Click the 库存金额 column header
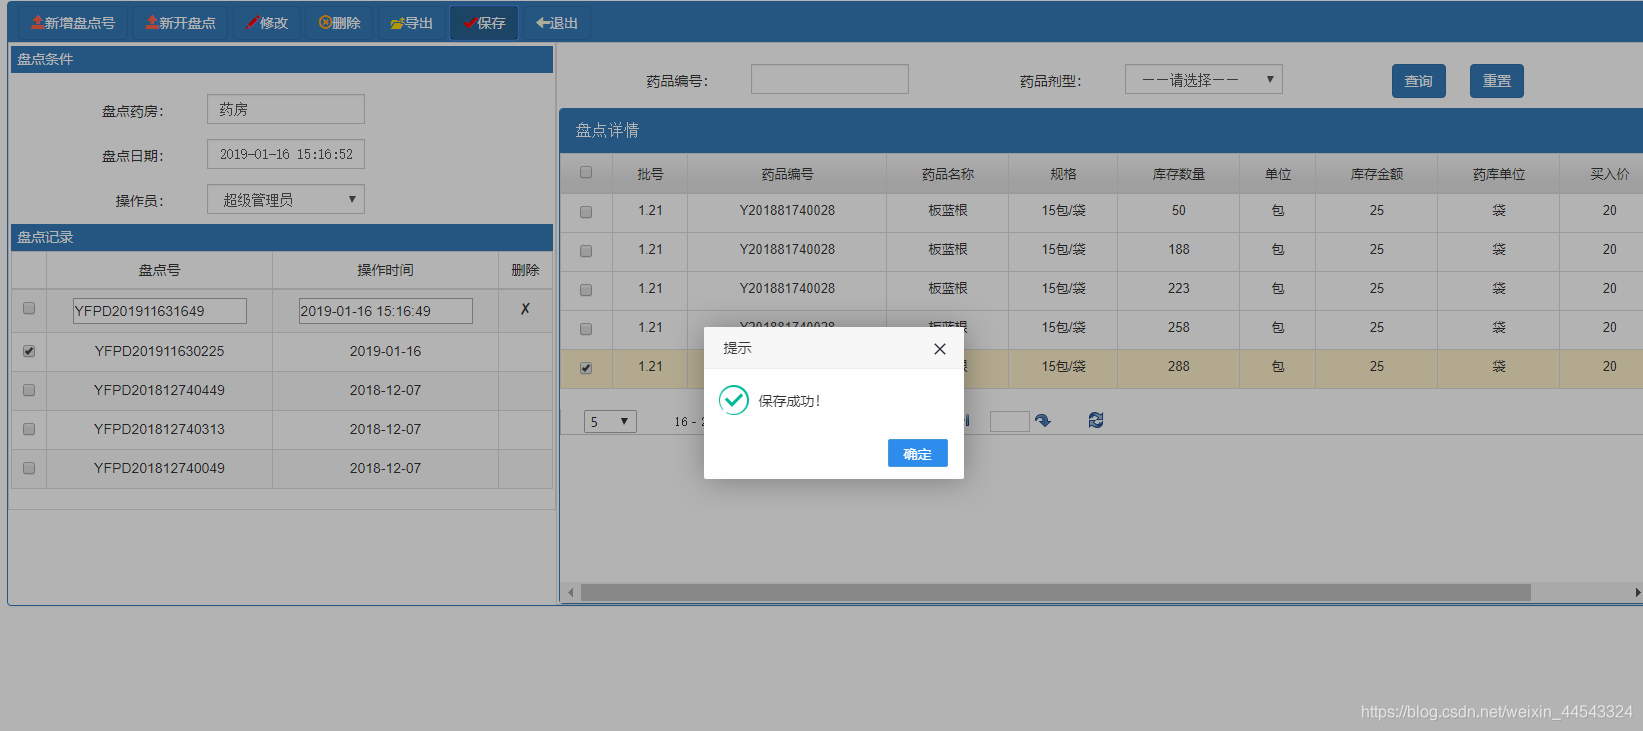This screenshot has height=731, width=1643. [x=1377, y=174]
